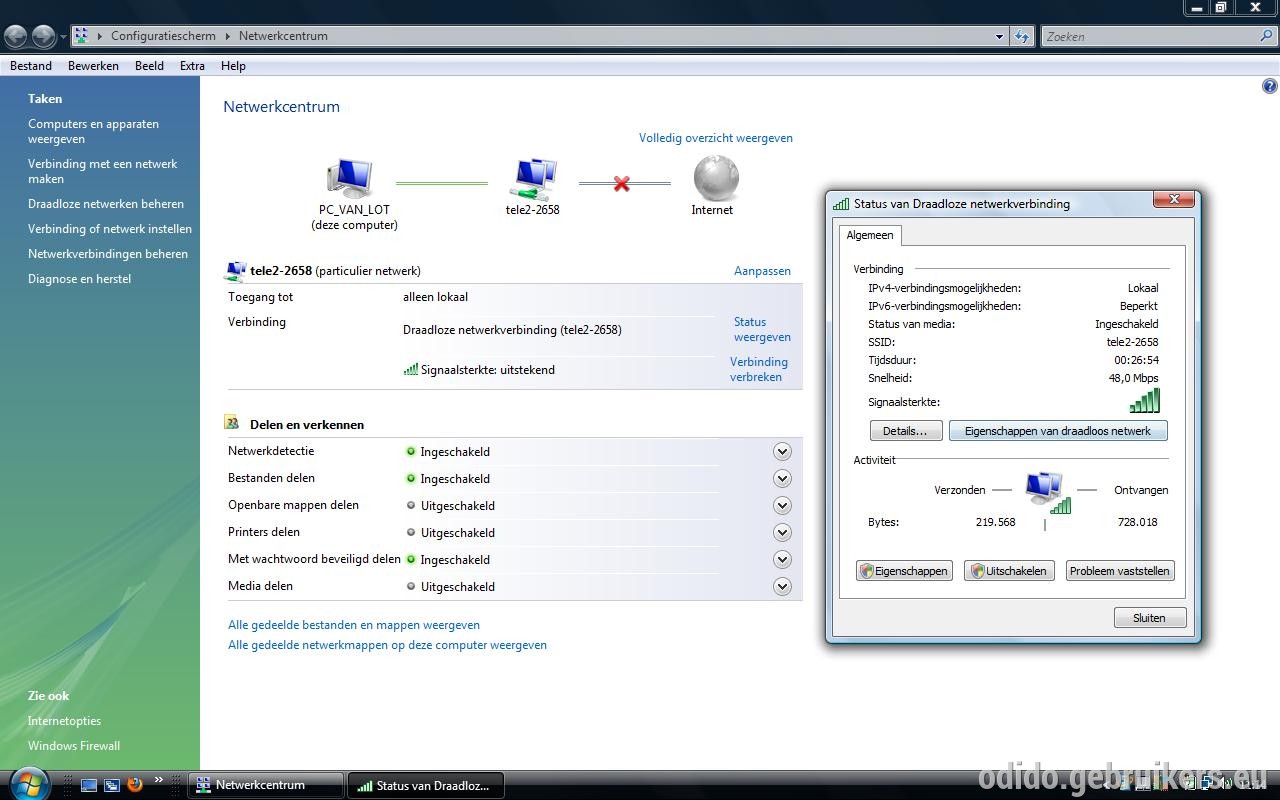Screen dimensions: 1280x800
Task: Open the Bewerken menu
Action: coord(93,66)
